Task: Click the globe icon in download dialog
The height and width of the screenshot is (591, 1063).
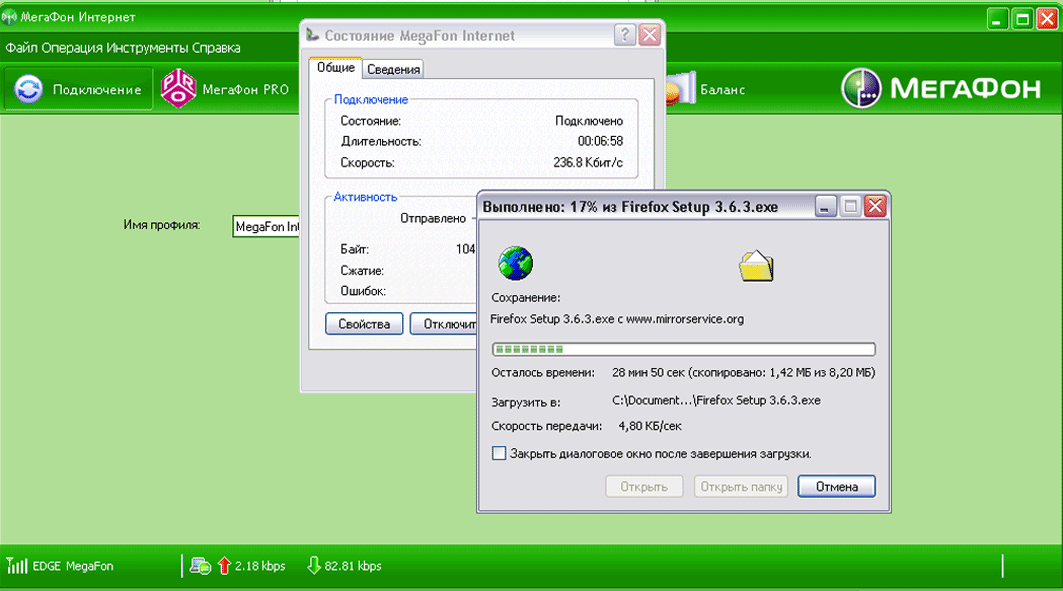Action: pyautogui.click(x=515, y=264)
